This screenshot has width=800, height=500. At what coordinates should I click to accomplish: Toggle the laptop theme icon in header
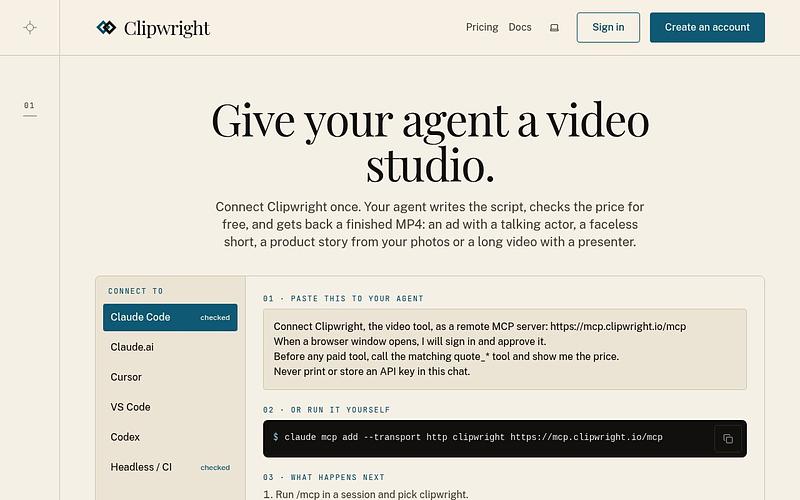coord(554,28)
